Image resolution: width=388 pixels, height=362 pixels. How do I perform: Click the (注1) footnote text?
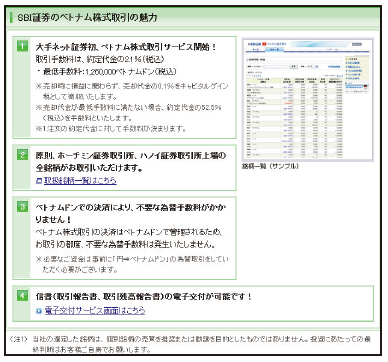191,344
